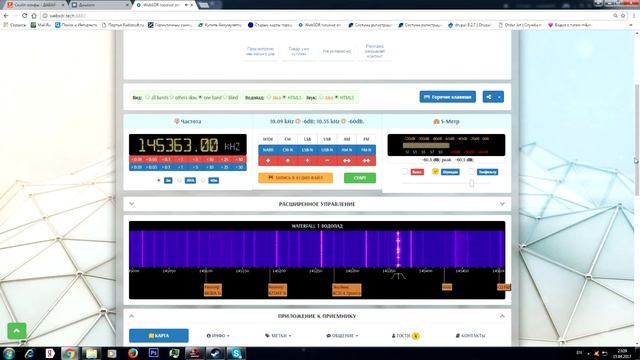
Task: Click info icon after 10.55 kHz
Action: [344, 121]
